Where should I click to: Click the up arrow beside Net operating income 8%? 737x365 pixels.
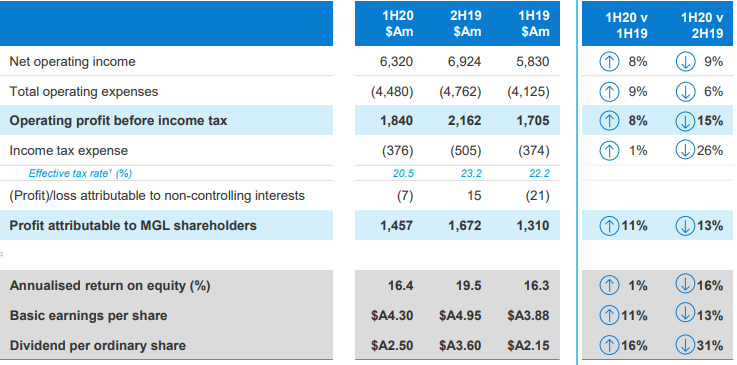pyautogui.click(x=609, y=62)
